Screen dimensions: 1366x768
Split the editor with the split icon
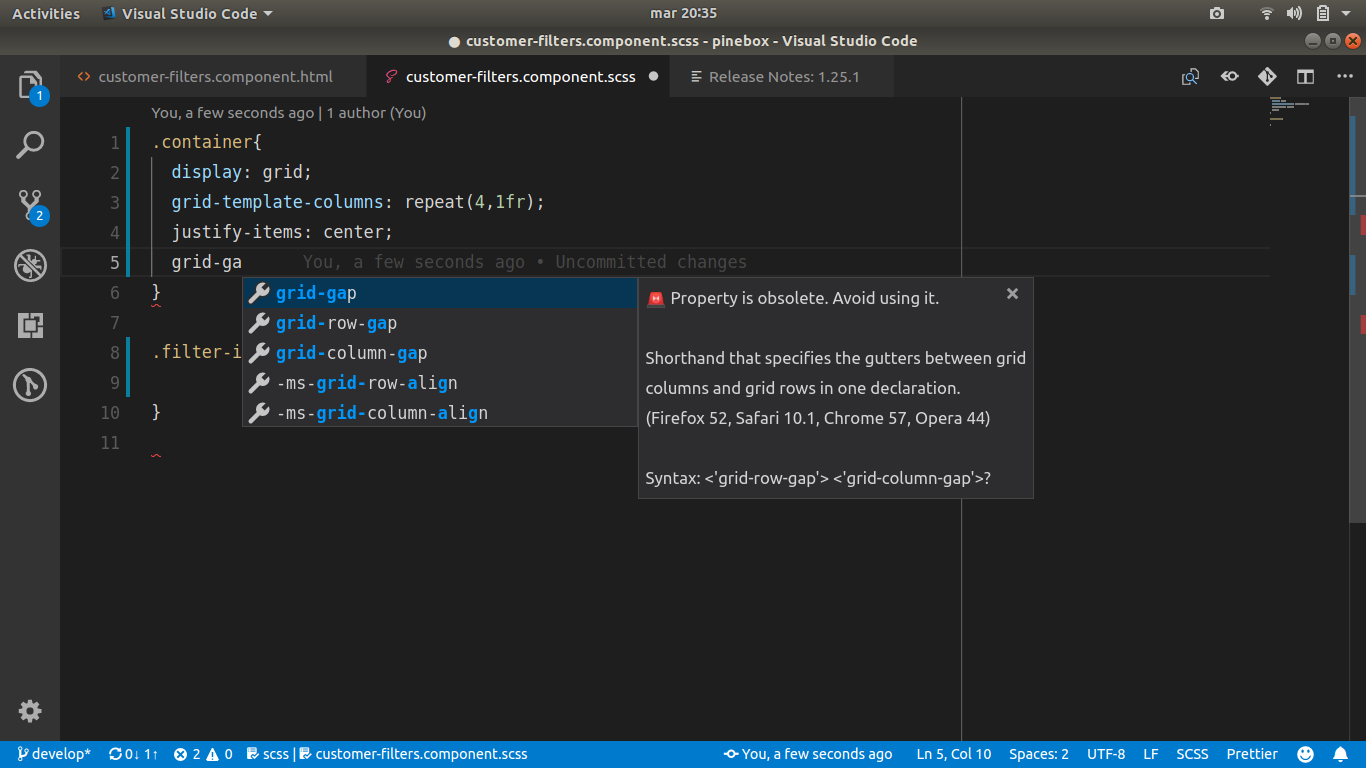pyautogui.click(x=1305, y=76)
